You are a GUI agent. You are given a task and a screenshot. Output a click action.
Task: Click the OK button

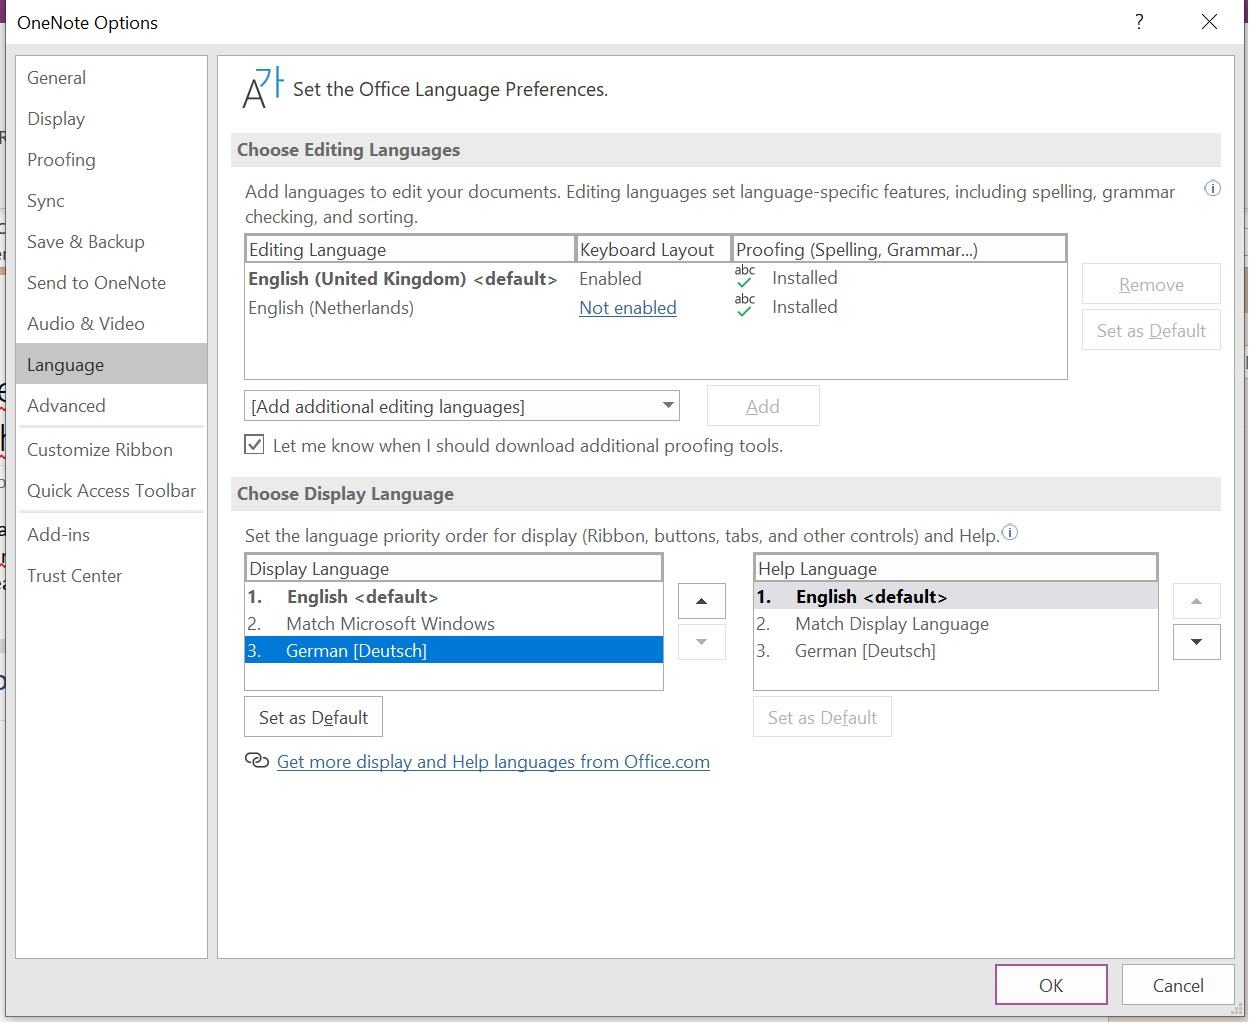(x=1051, y=984)
